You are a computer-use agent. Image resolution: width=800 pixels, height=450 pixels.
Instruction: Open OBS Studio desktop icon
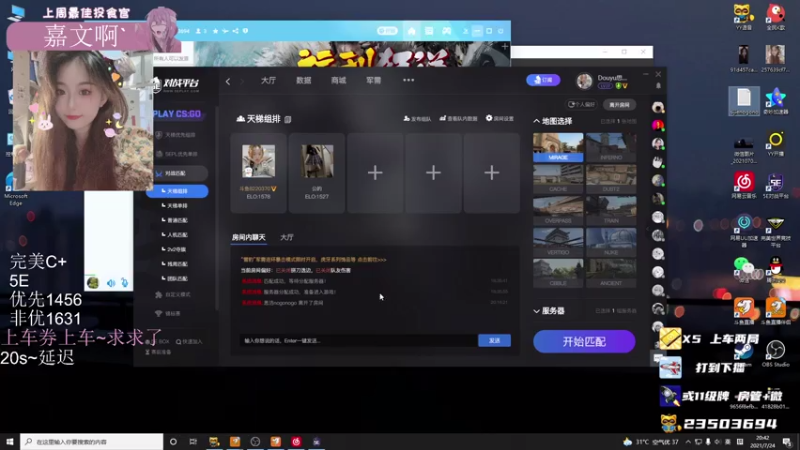776,354
